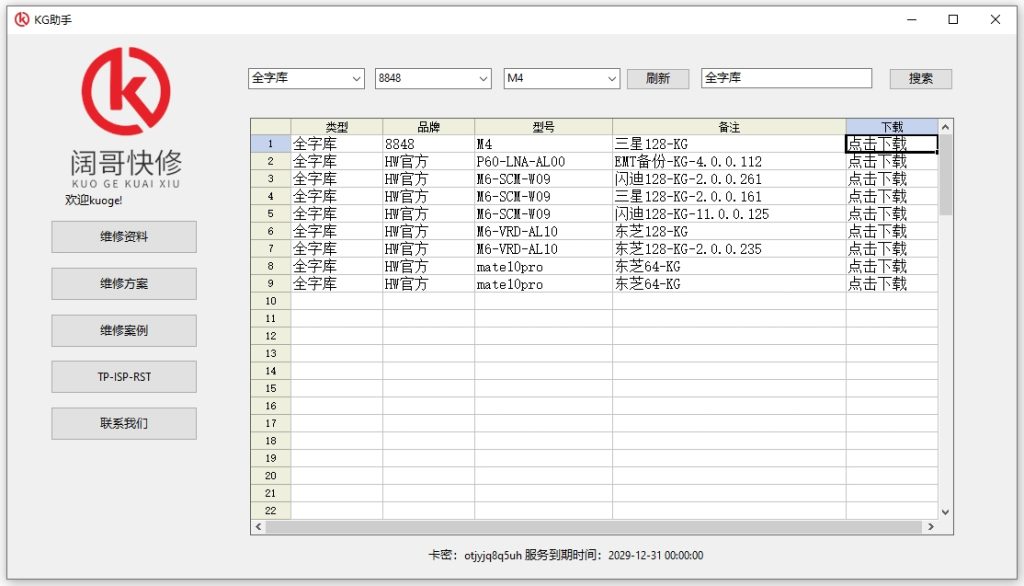This screenshot has height=586, width=1024.
Task: Open the 8848 brand dropdown
Action: click(433, 78)
